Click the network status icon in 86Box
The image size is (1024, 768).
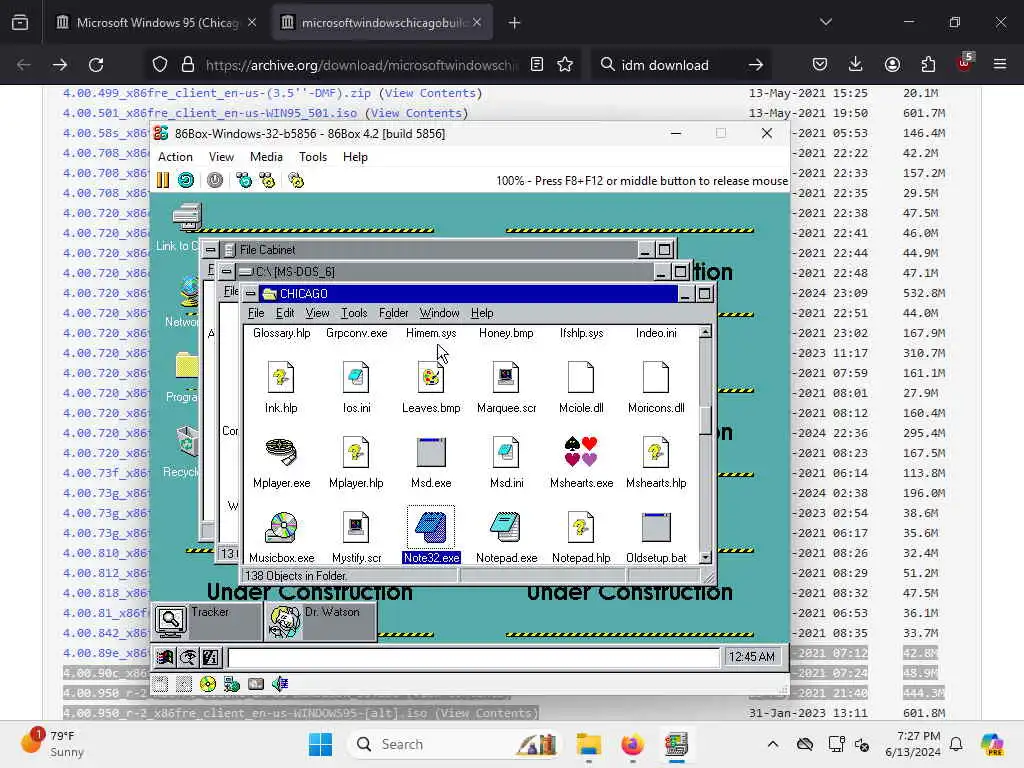tap(232, 684)
